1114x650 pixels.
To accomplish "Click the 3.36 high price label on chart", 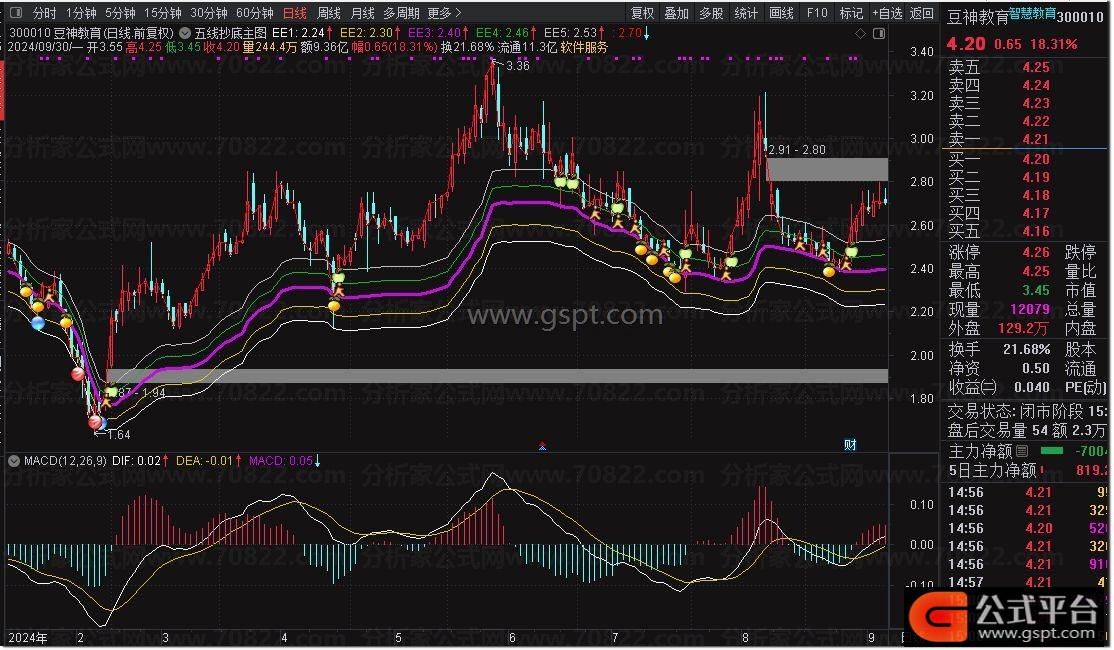I will [517, 65].
